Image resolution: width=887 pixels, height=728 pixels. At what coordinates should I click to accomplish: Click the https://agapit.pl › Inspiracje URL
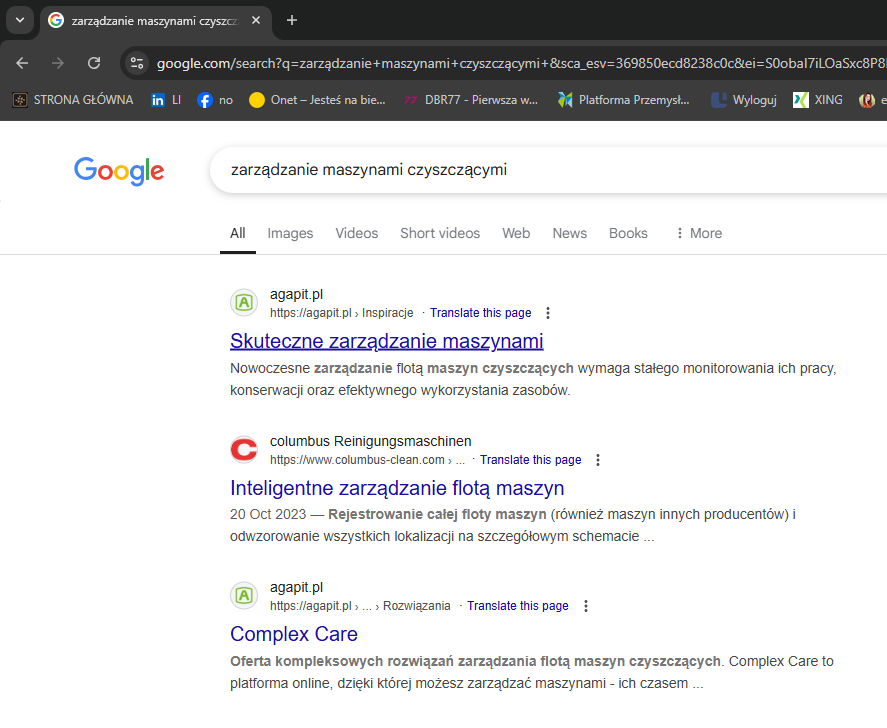tap(342, 313)
